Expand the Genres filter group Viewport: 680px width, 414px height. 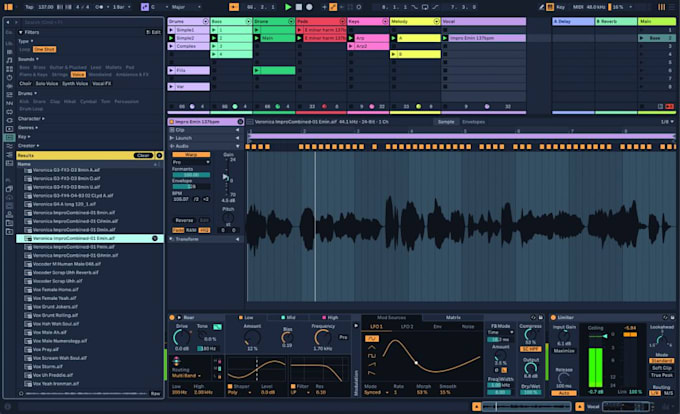click(28, 127)
